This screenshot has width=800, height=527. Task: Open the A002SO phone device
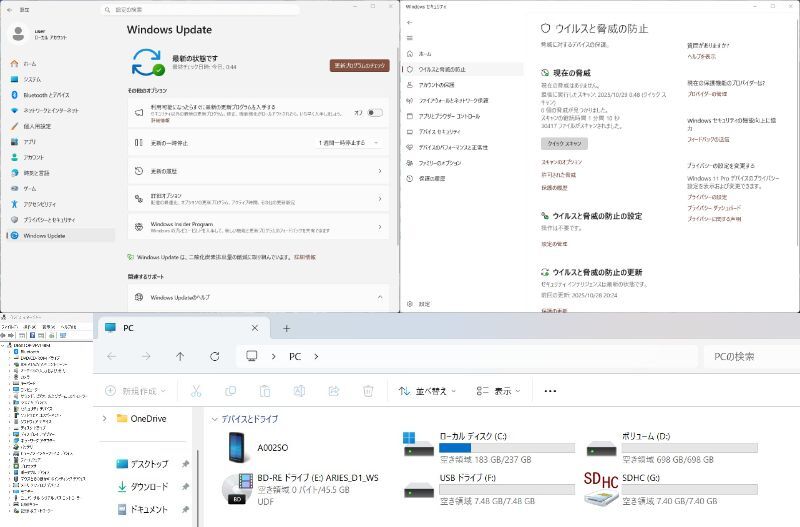click(x=270, y=448)
